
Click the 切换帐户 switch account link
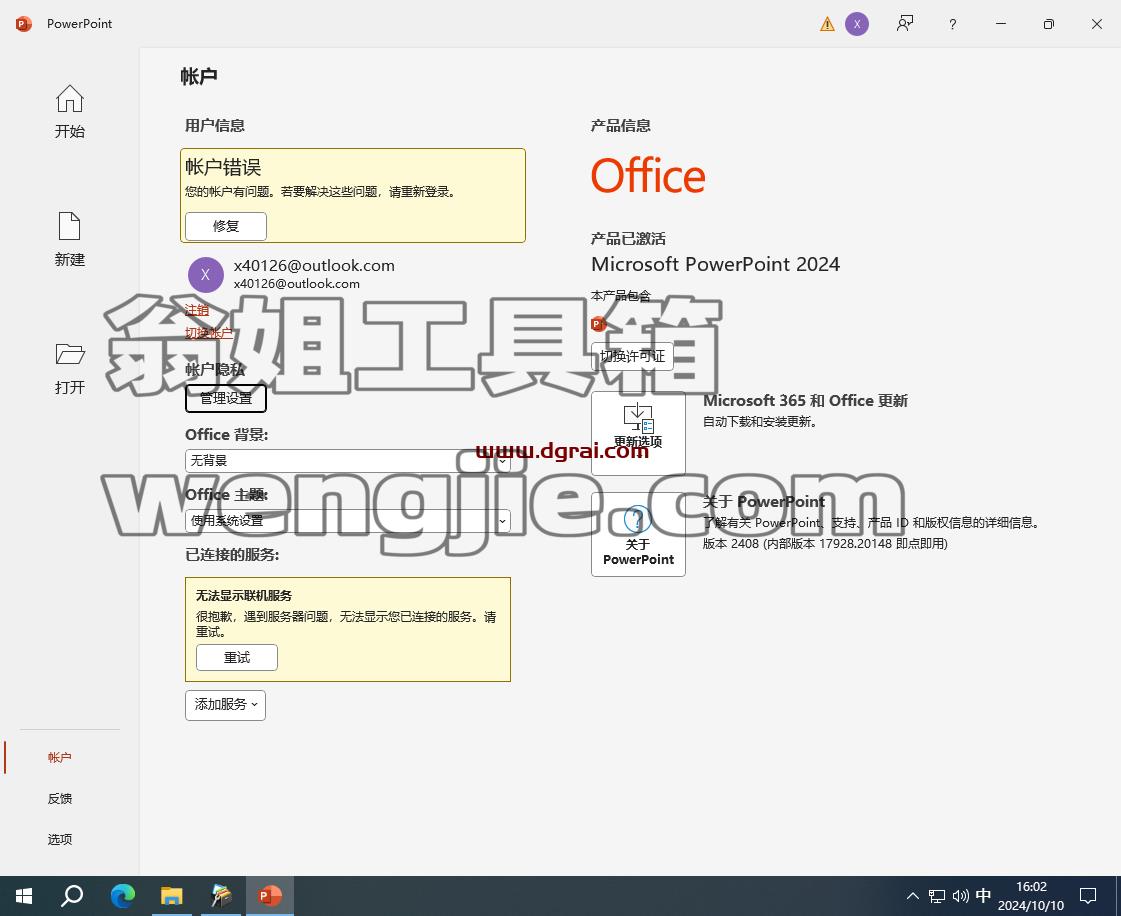click(209, 333)
